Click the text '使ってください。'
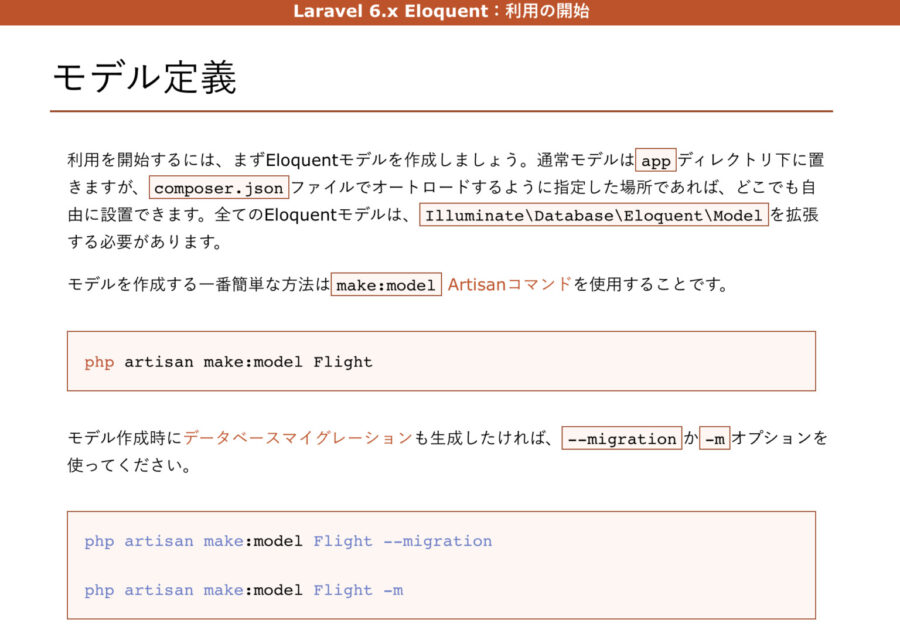900x643 pixels. tap(130, 465)
